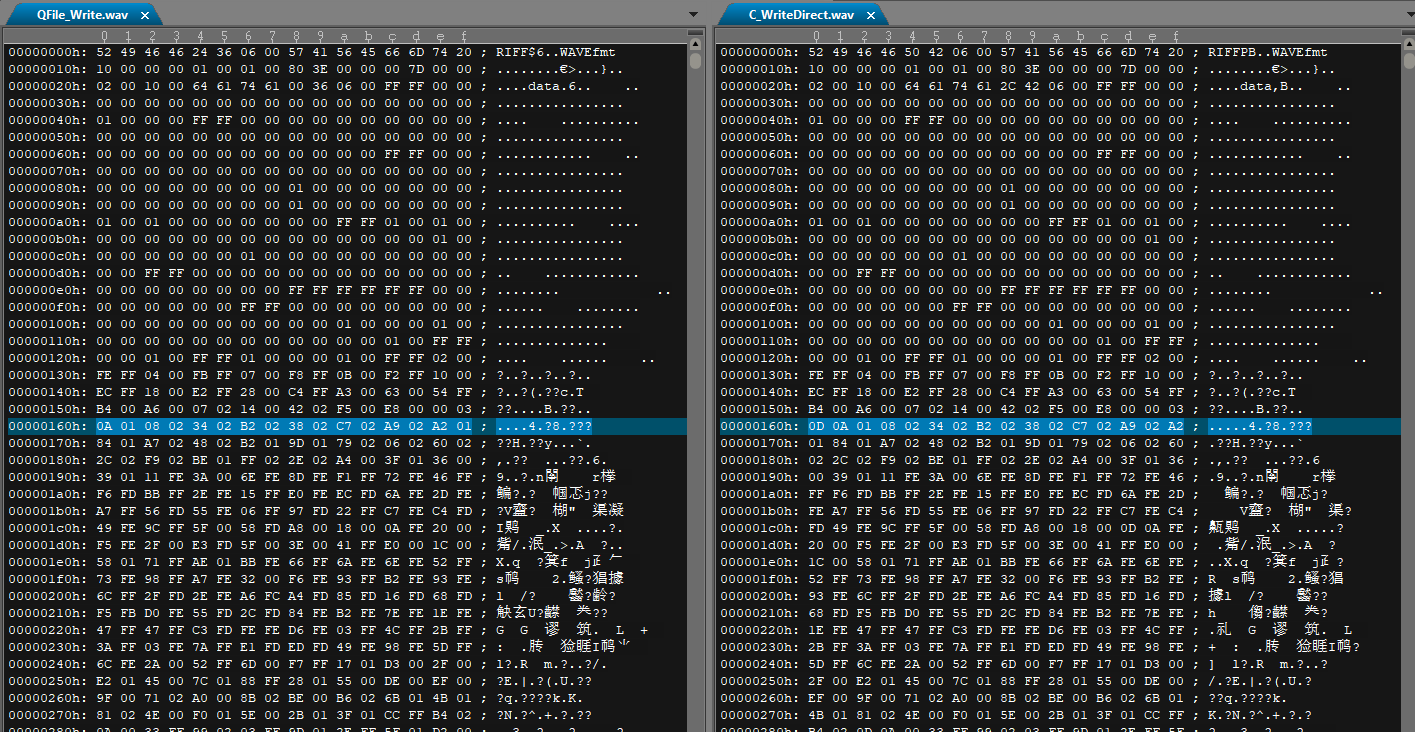
Task: Select highlighted row 00000160h in QFile_Write.wav
Action: point(346,427)
